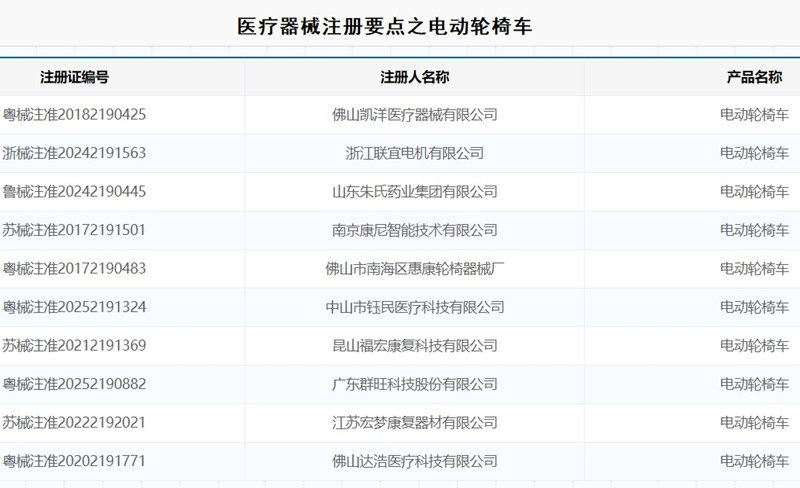Click registrant 南京康尼智能技术有限公司
This screenshot has width=800, height=488.
(415, 230)
